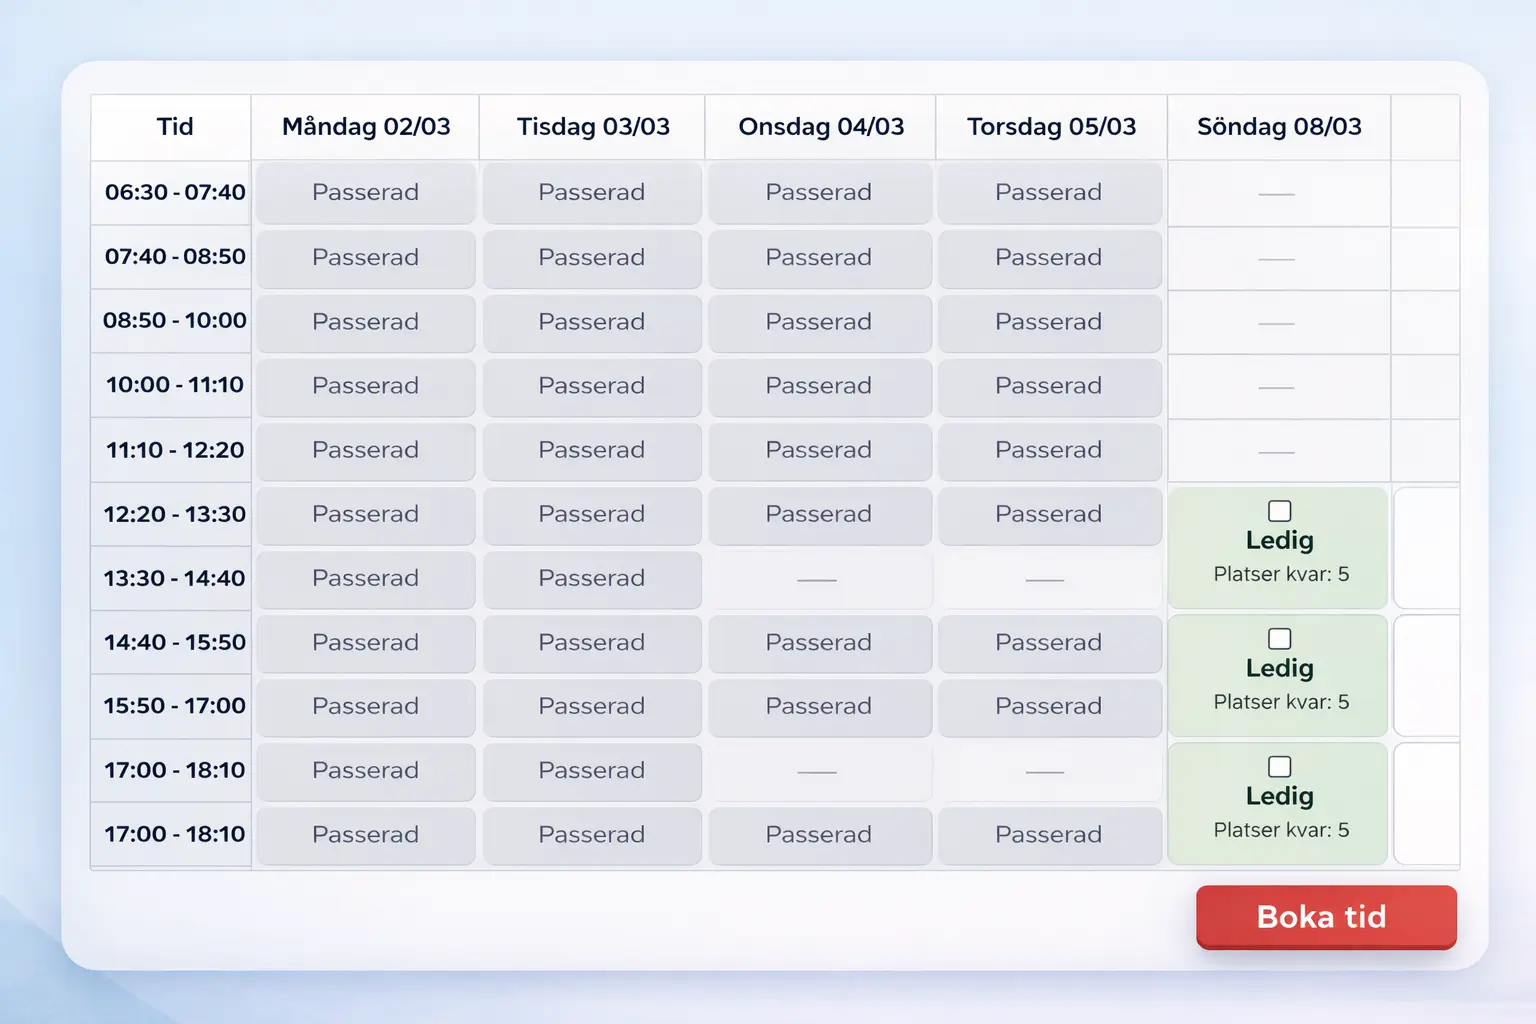Select the 13:30 - 14:40 time row label
Image resolution: width=1536 pixels, height=1024 pixels.
coord(175,578)
